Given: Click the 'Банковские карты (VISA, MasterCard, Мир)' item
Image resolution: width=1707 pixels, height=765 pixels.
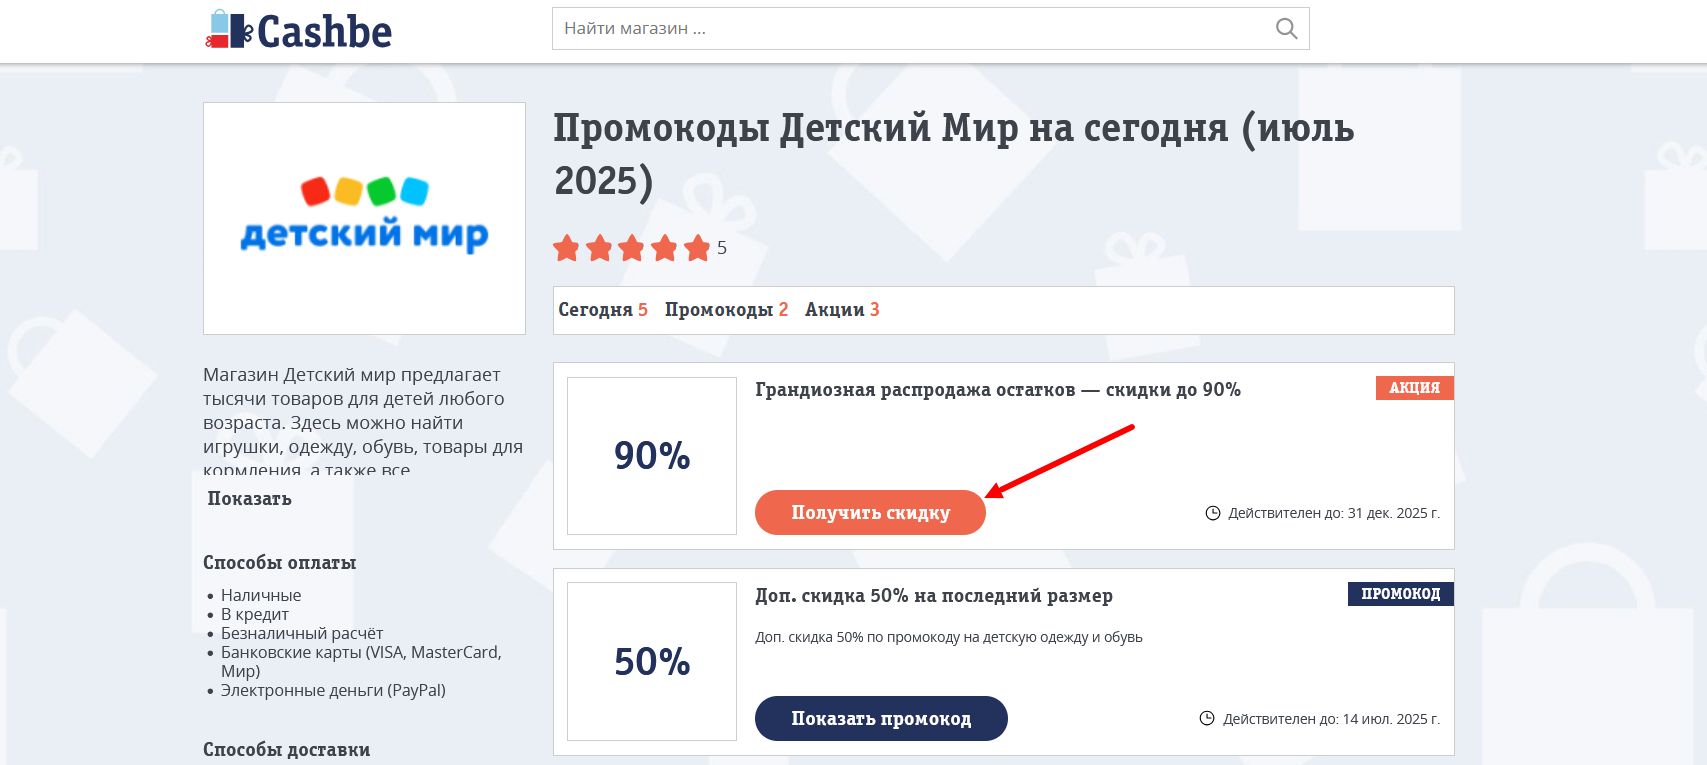Looking at the screenshot, I should pos(361,661).
